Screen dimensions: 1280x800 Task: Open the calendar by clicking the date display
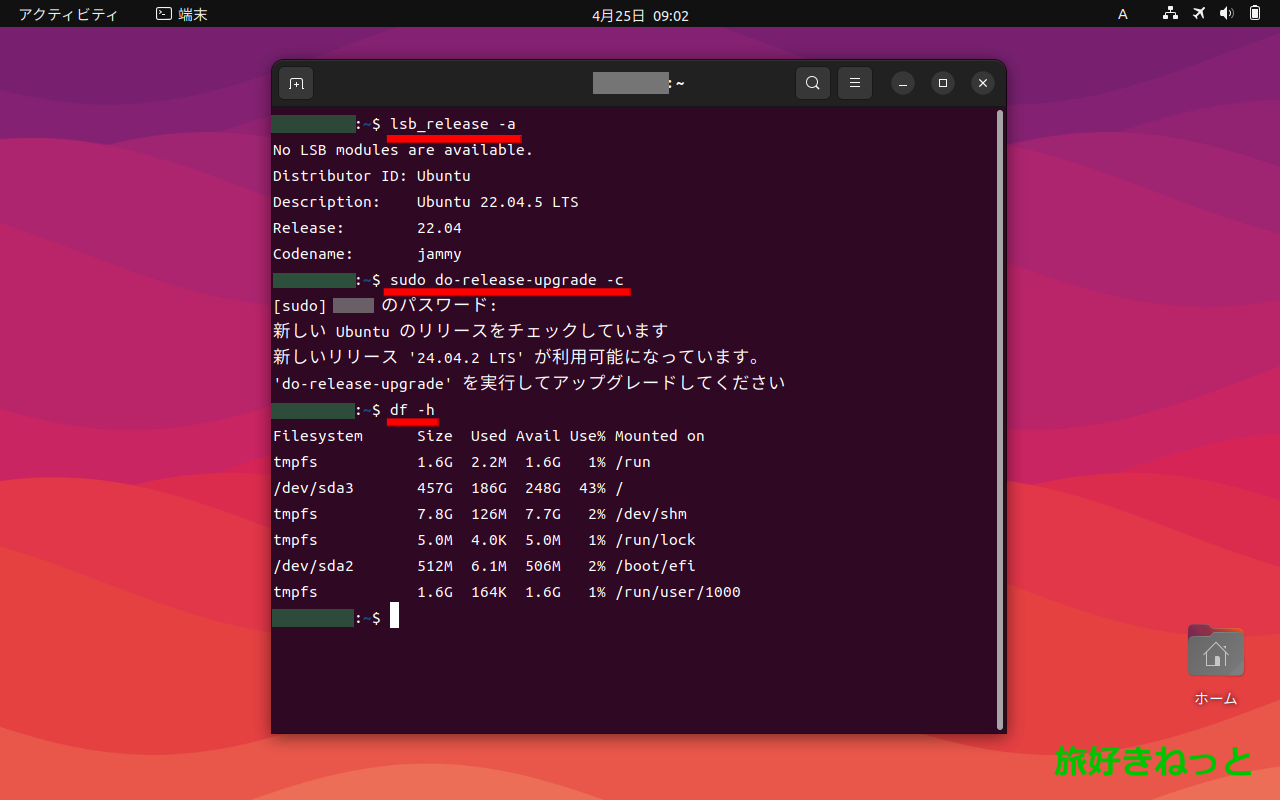[x=640, y=14]
